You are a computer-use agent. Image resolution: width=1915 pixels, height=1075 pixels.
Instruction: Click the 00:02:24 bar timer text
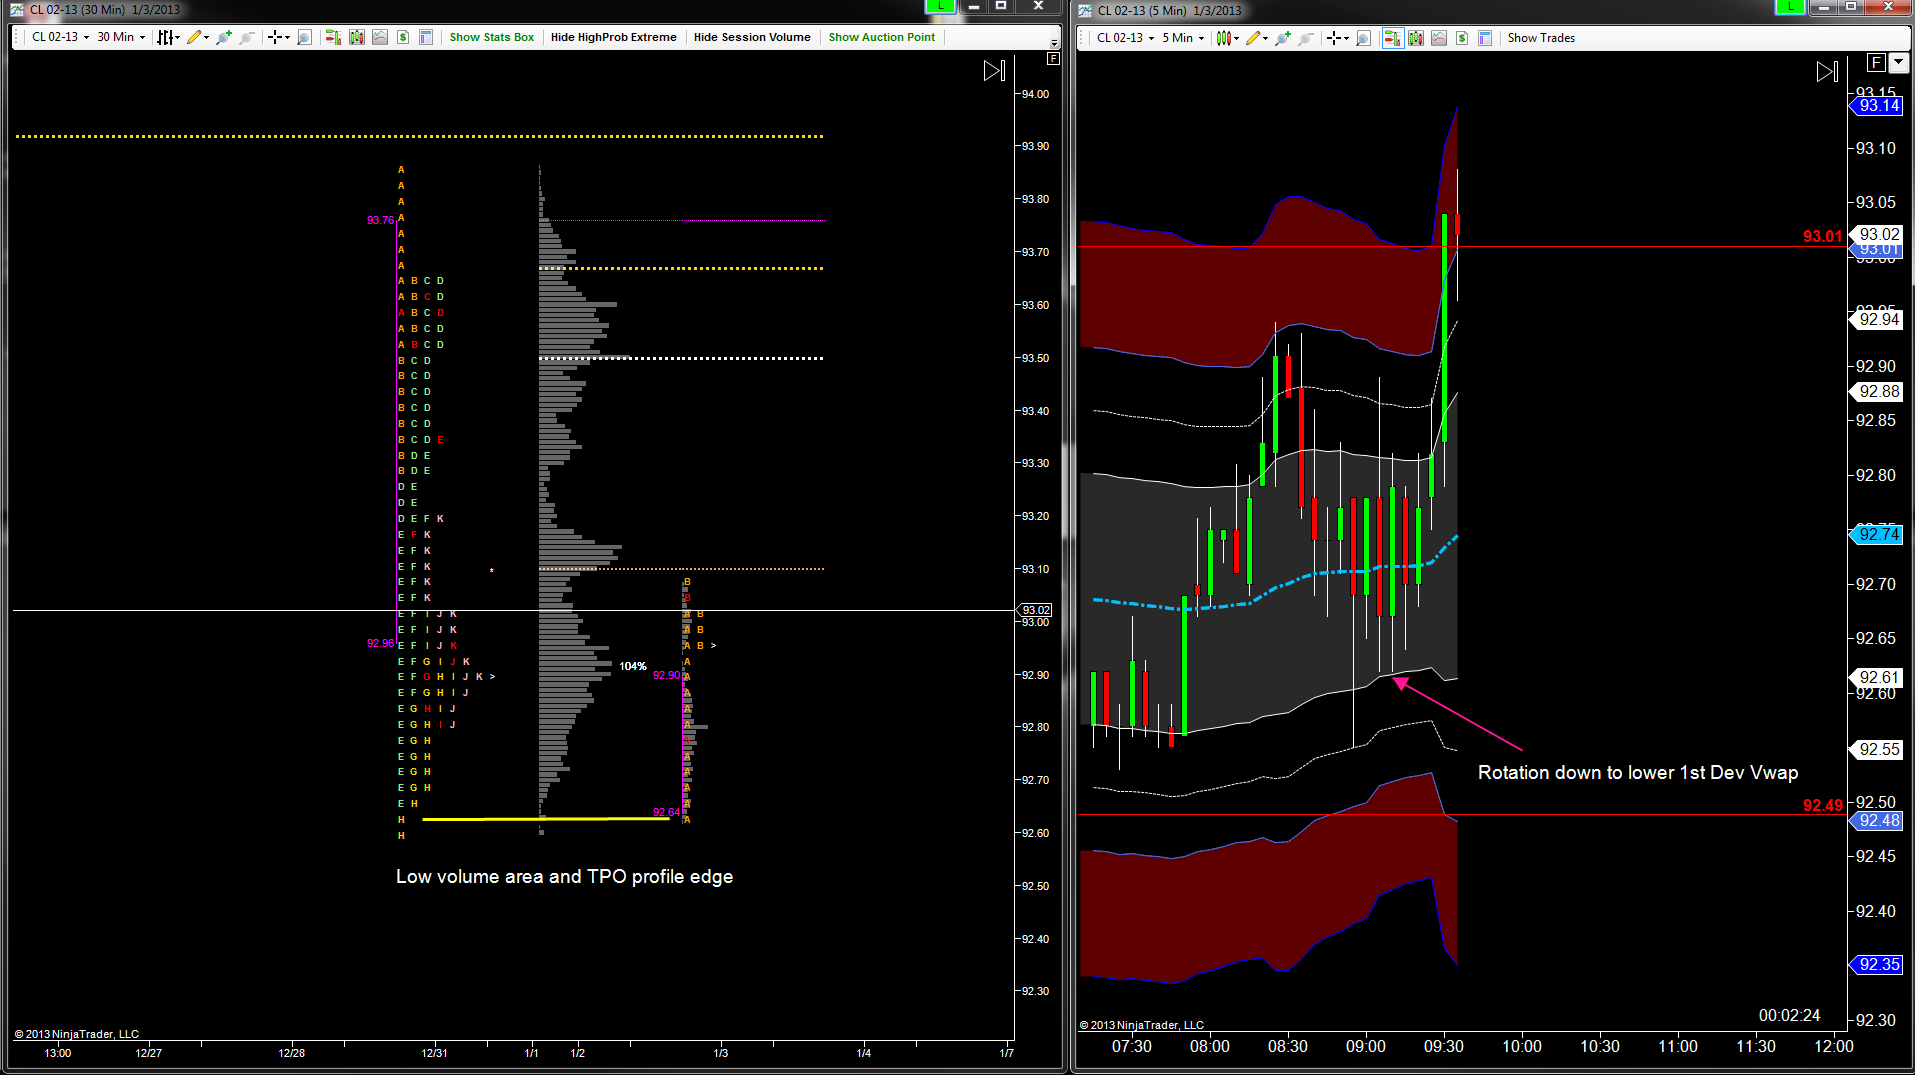coord(1789,1016)
